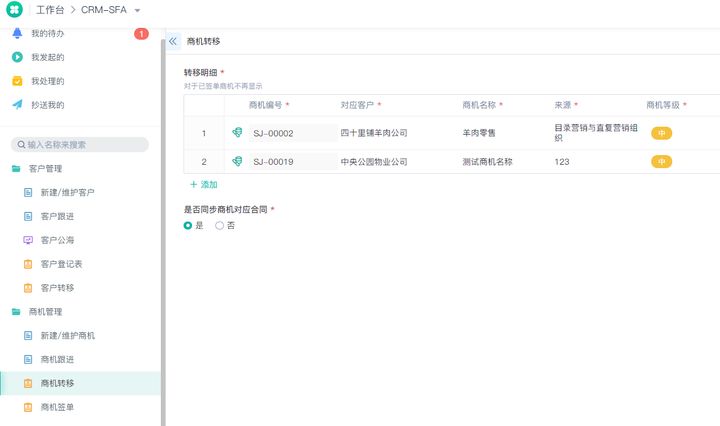This screenshot has height=426, width=720.
Task: Click the icon beside 新建/维护客户
Action: pos(28,192)
